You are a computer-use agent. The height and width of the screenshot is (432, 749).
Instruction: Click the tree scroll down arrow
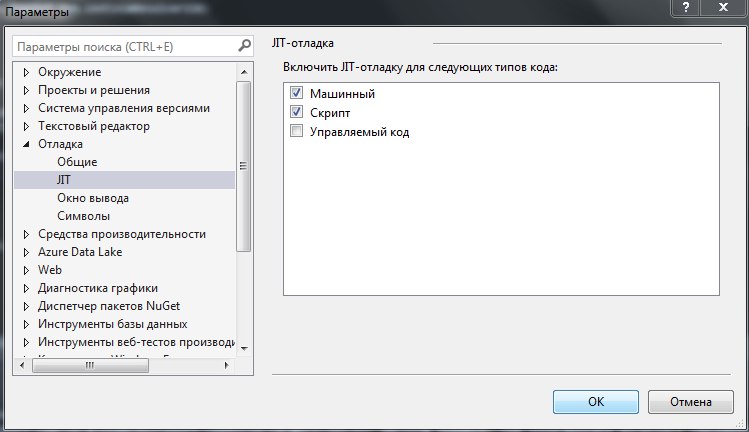pos(244,348)
